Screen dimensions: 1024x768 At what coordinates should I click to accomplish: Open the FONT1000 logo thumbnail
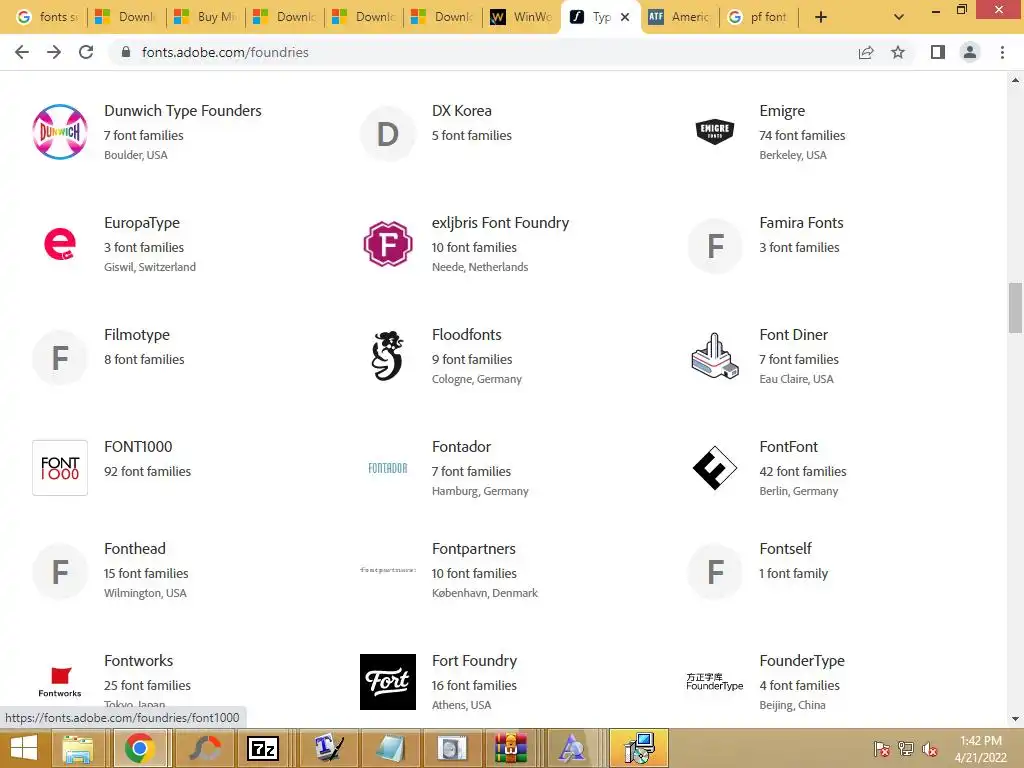click(x=60, y=468)
